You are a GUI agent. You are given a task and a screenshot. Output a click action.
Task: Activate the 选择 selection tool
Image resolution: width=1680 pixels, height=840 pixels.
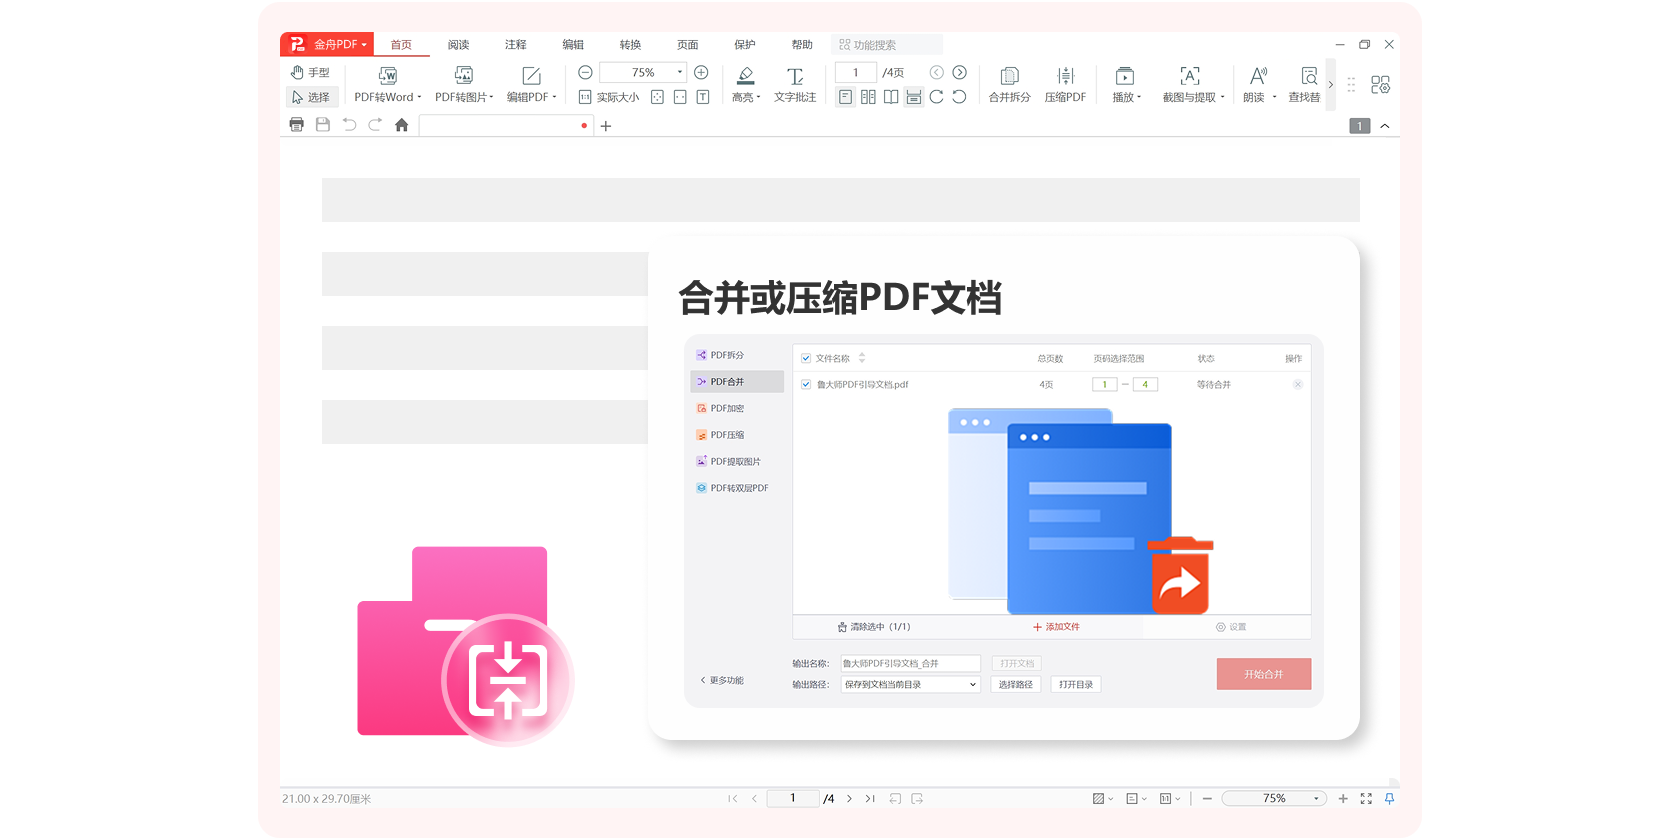coord(311,97)
